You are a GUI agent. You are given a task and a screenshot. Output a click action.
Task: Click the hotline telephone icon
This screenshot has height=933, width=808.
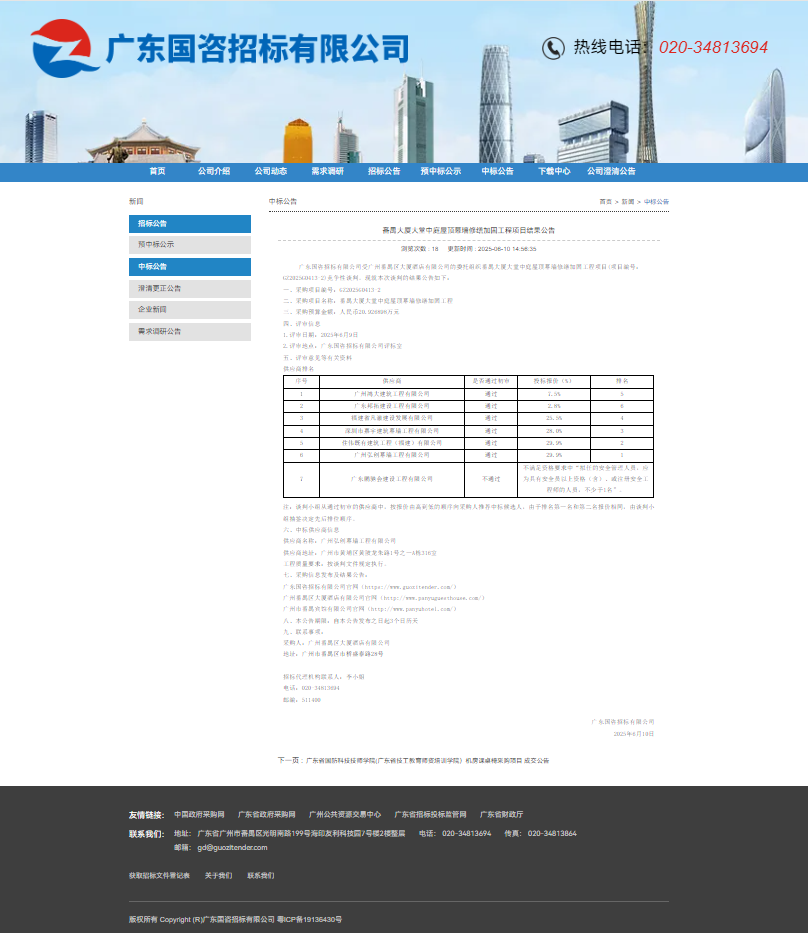(553, 47)
